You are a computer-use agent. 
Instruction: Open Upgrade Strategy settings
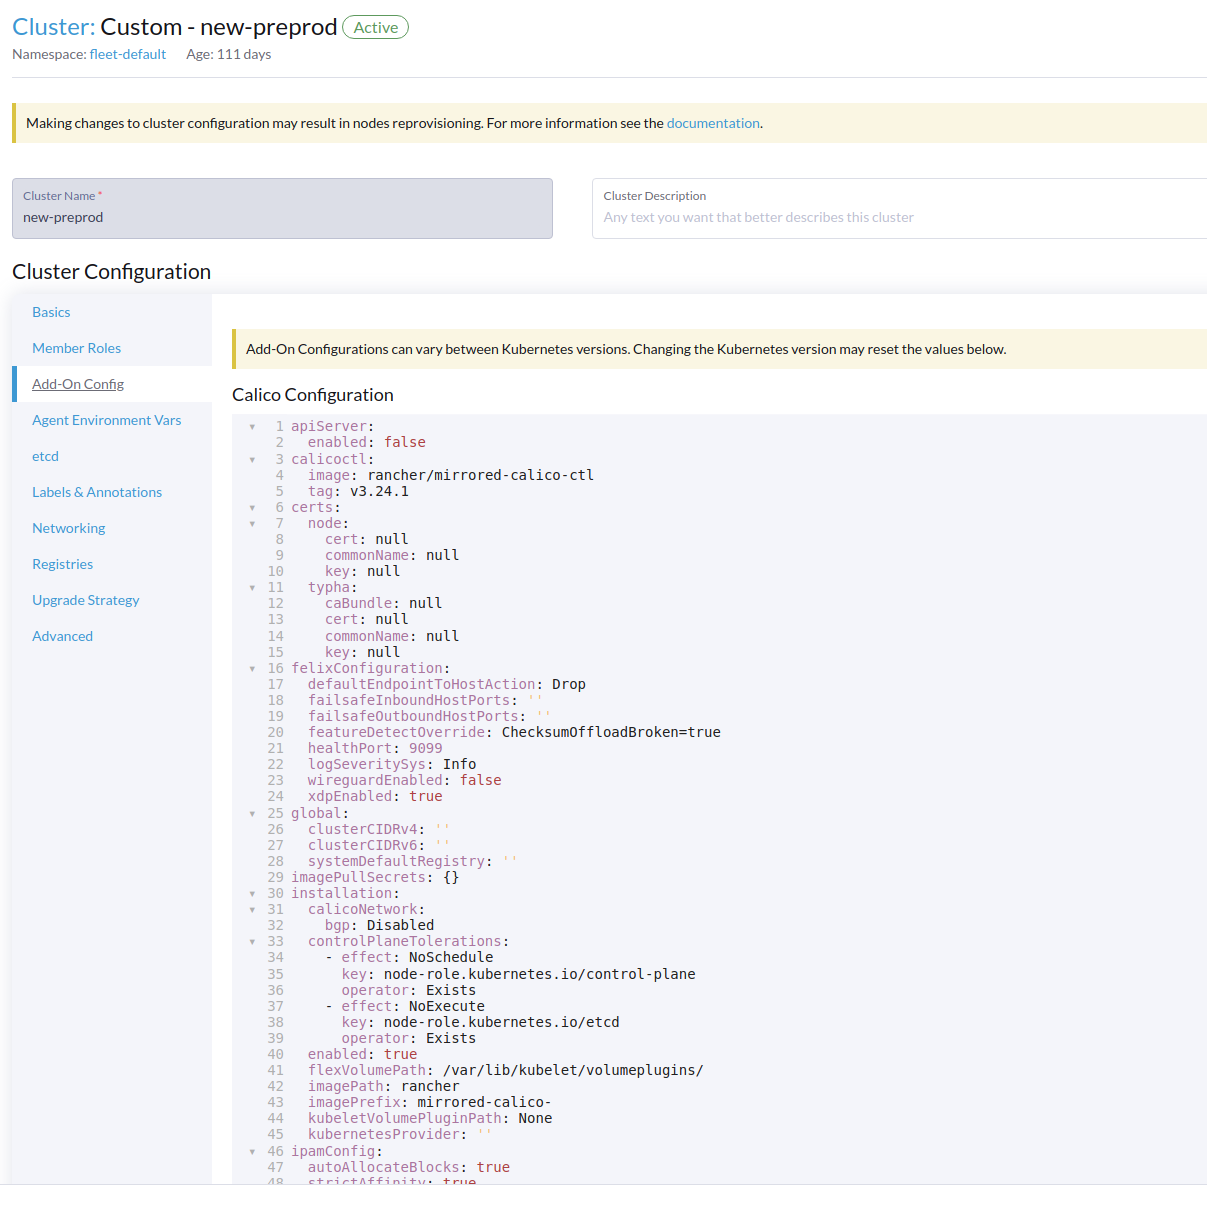coord(86,599)
